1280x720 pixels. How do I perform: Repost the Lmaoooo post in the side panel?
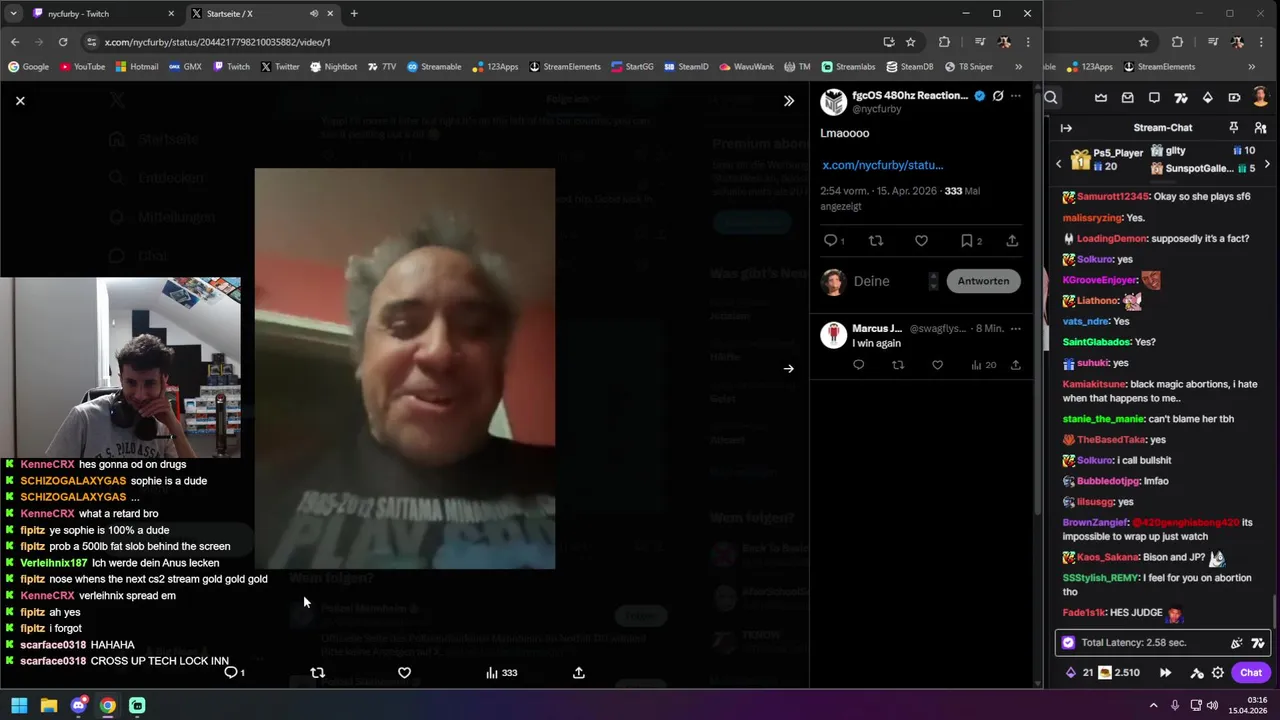click(876, 241)
